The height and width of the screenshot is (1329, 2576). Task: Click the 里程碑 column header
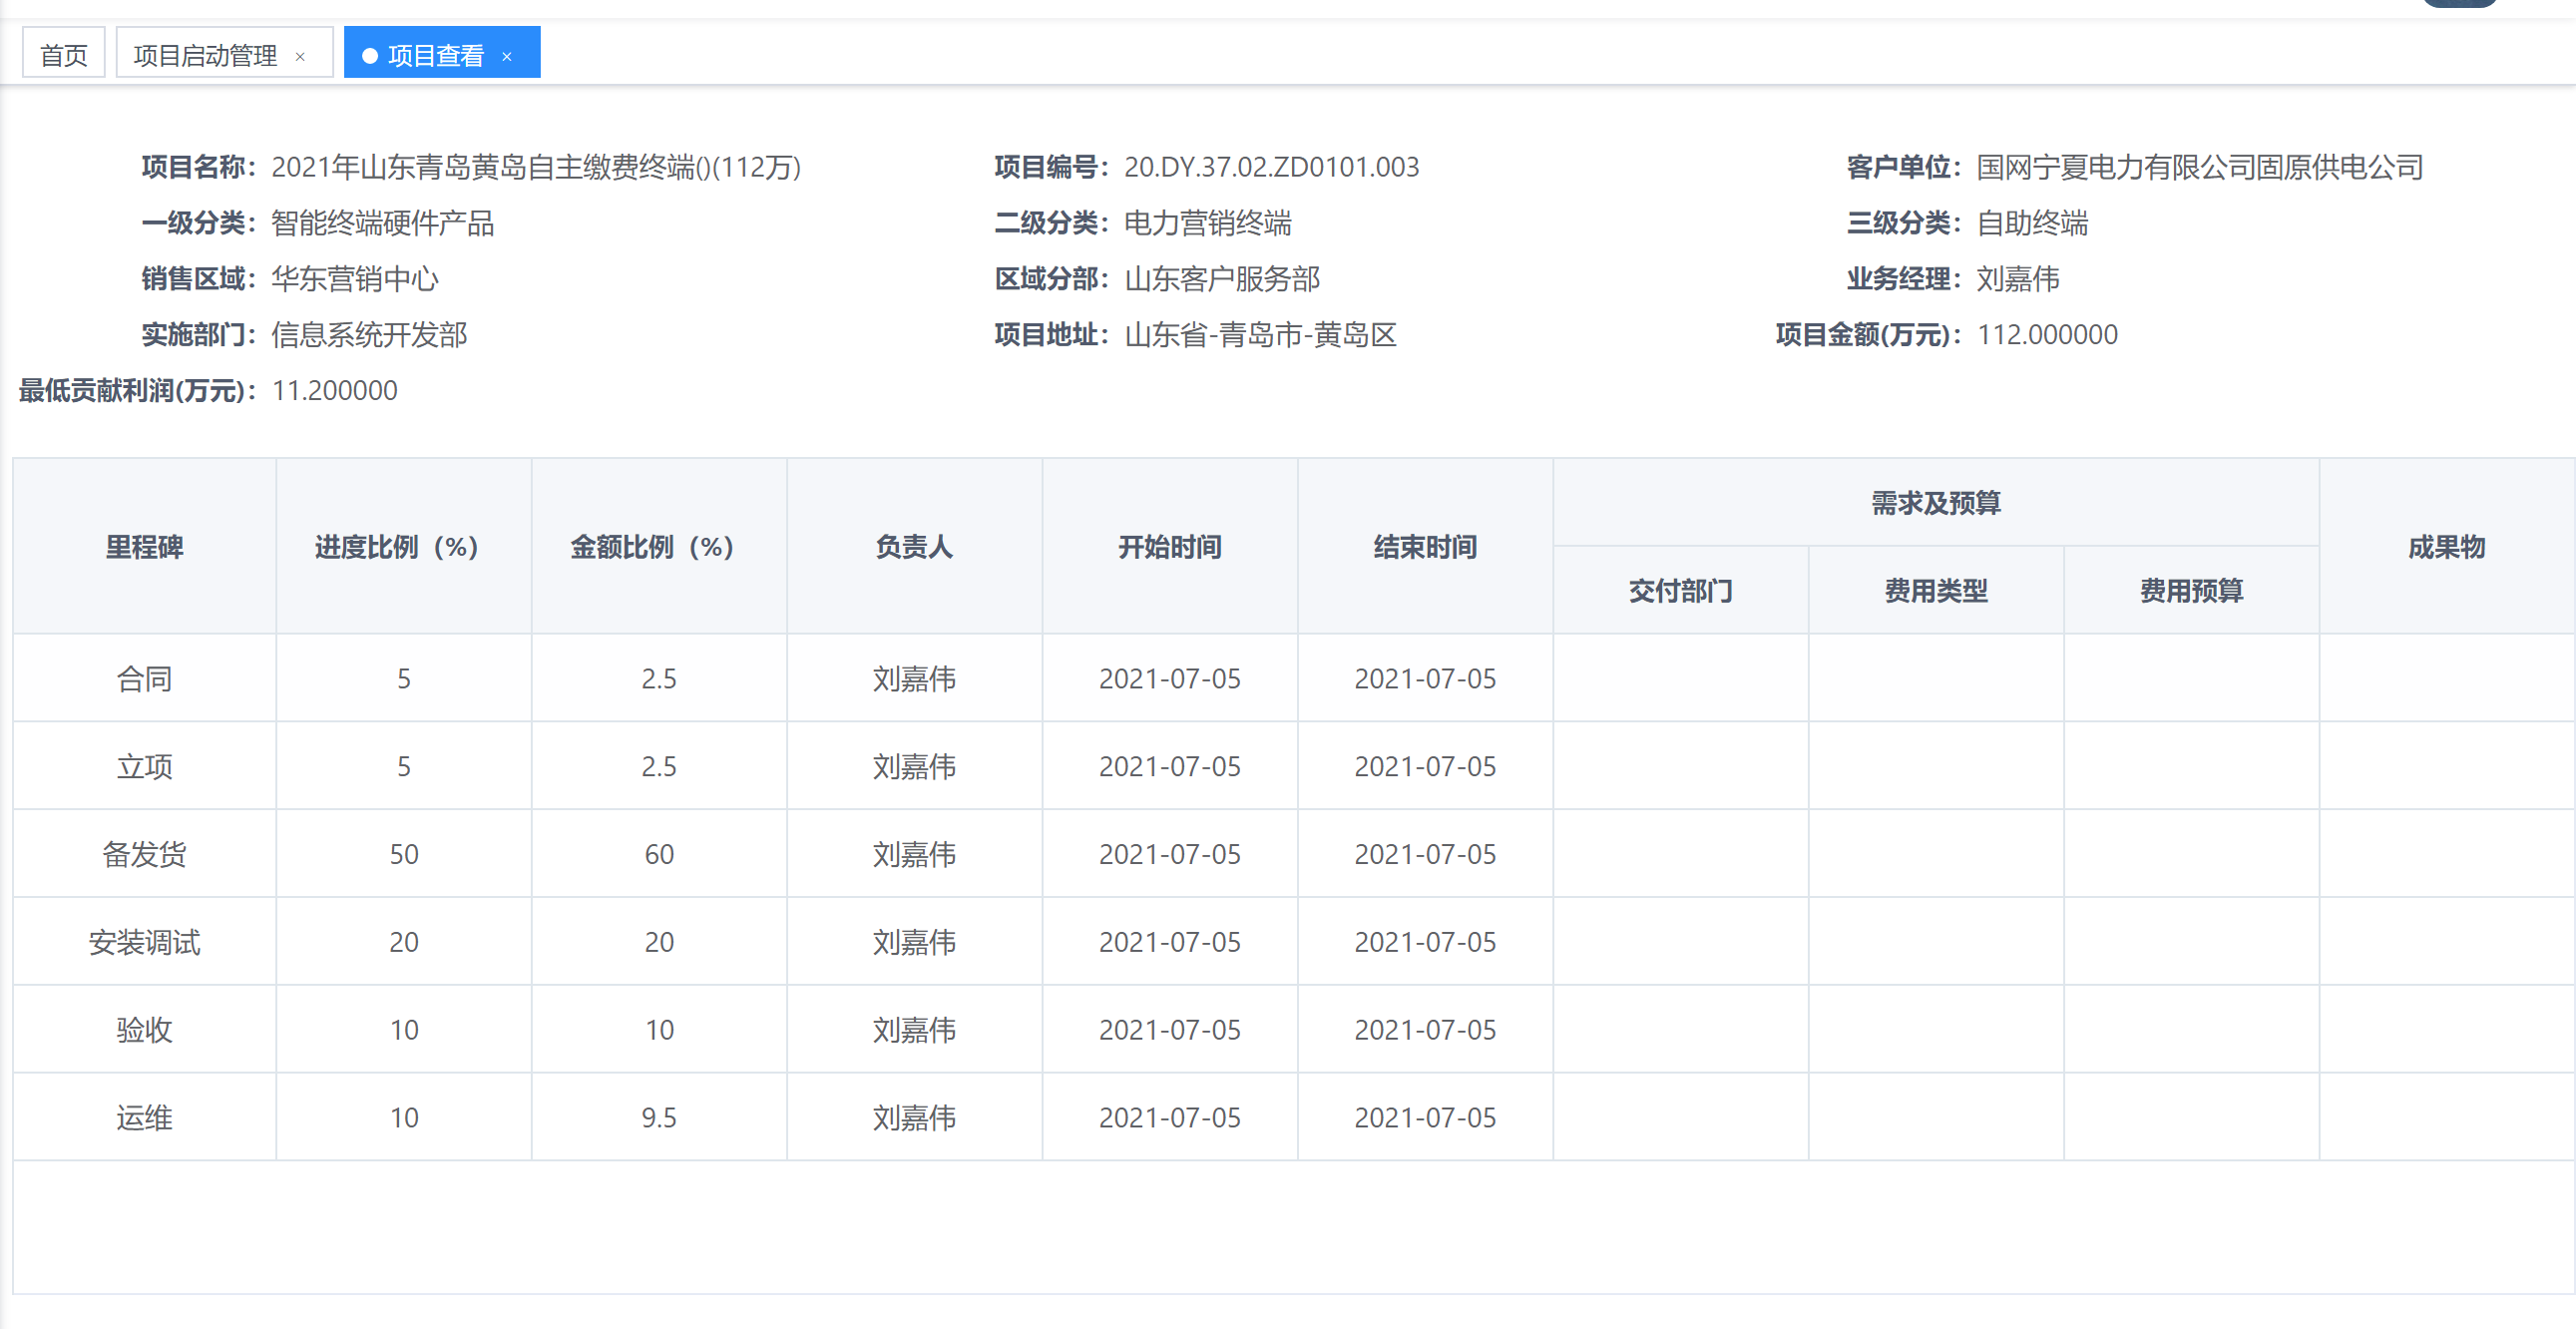click(144, 547)
